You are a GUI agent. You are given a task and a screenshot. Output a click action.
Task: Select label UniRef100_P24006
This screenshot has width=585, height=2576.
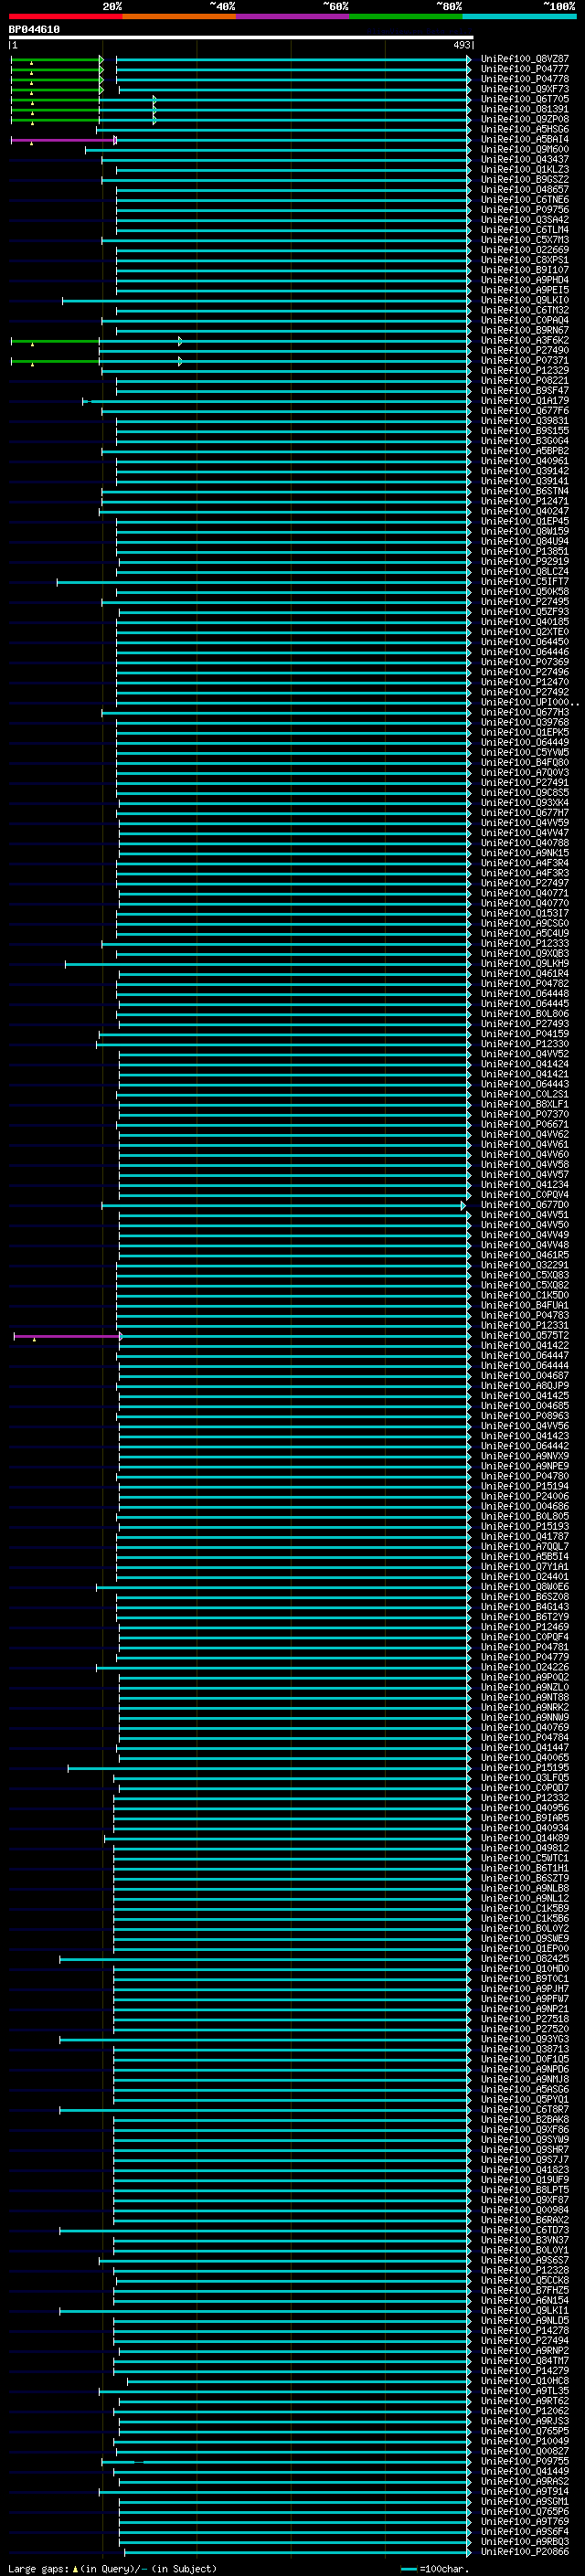(524, 1496)
